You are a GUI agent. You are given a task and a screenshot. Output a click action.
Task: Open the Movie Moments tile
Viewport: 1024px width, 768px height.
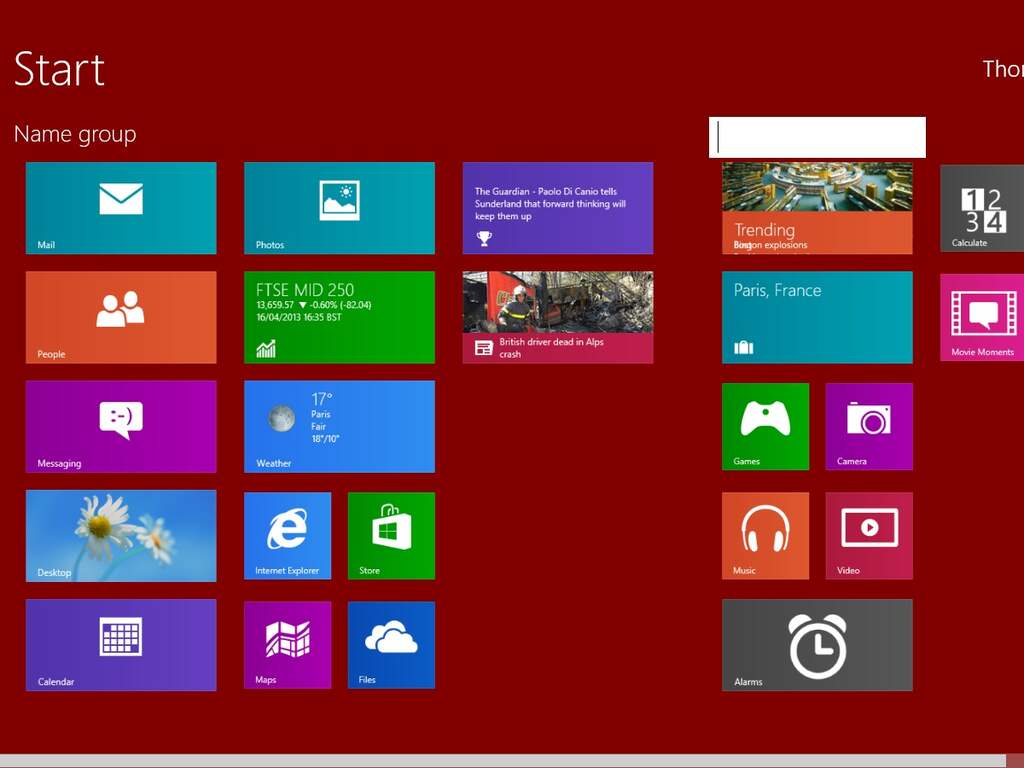click(x=982, y=317)
